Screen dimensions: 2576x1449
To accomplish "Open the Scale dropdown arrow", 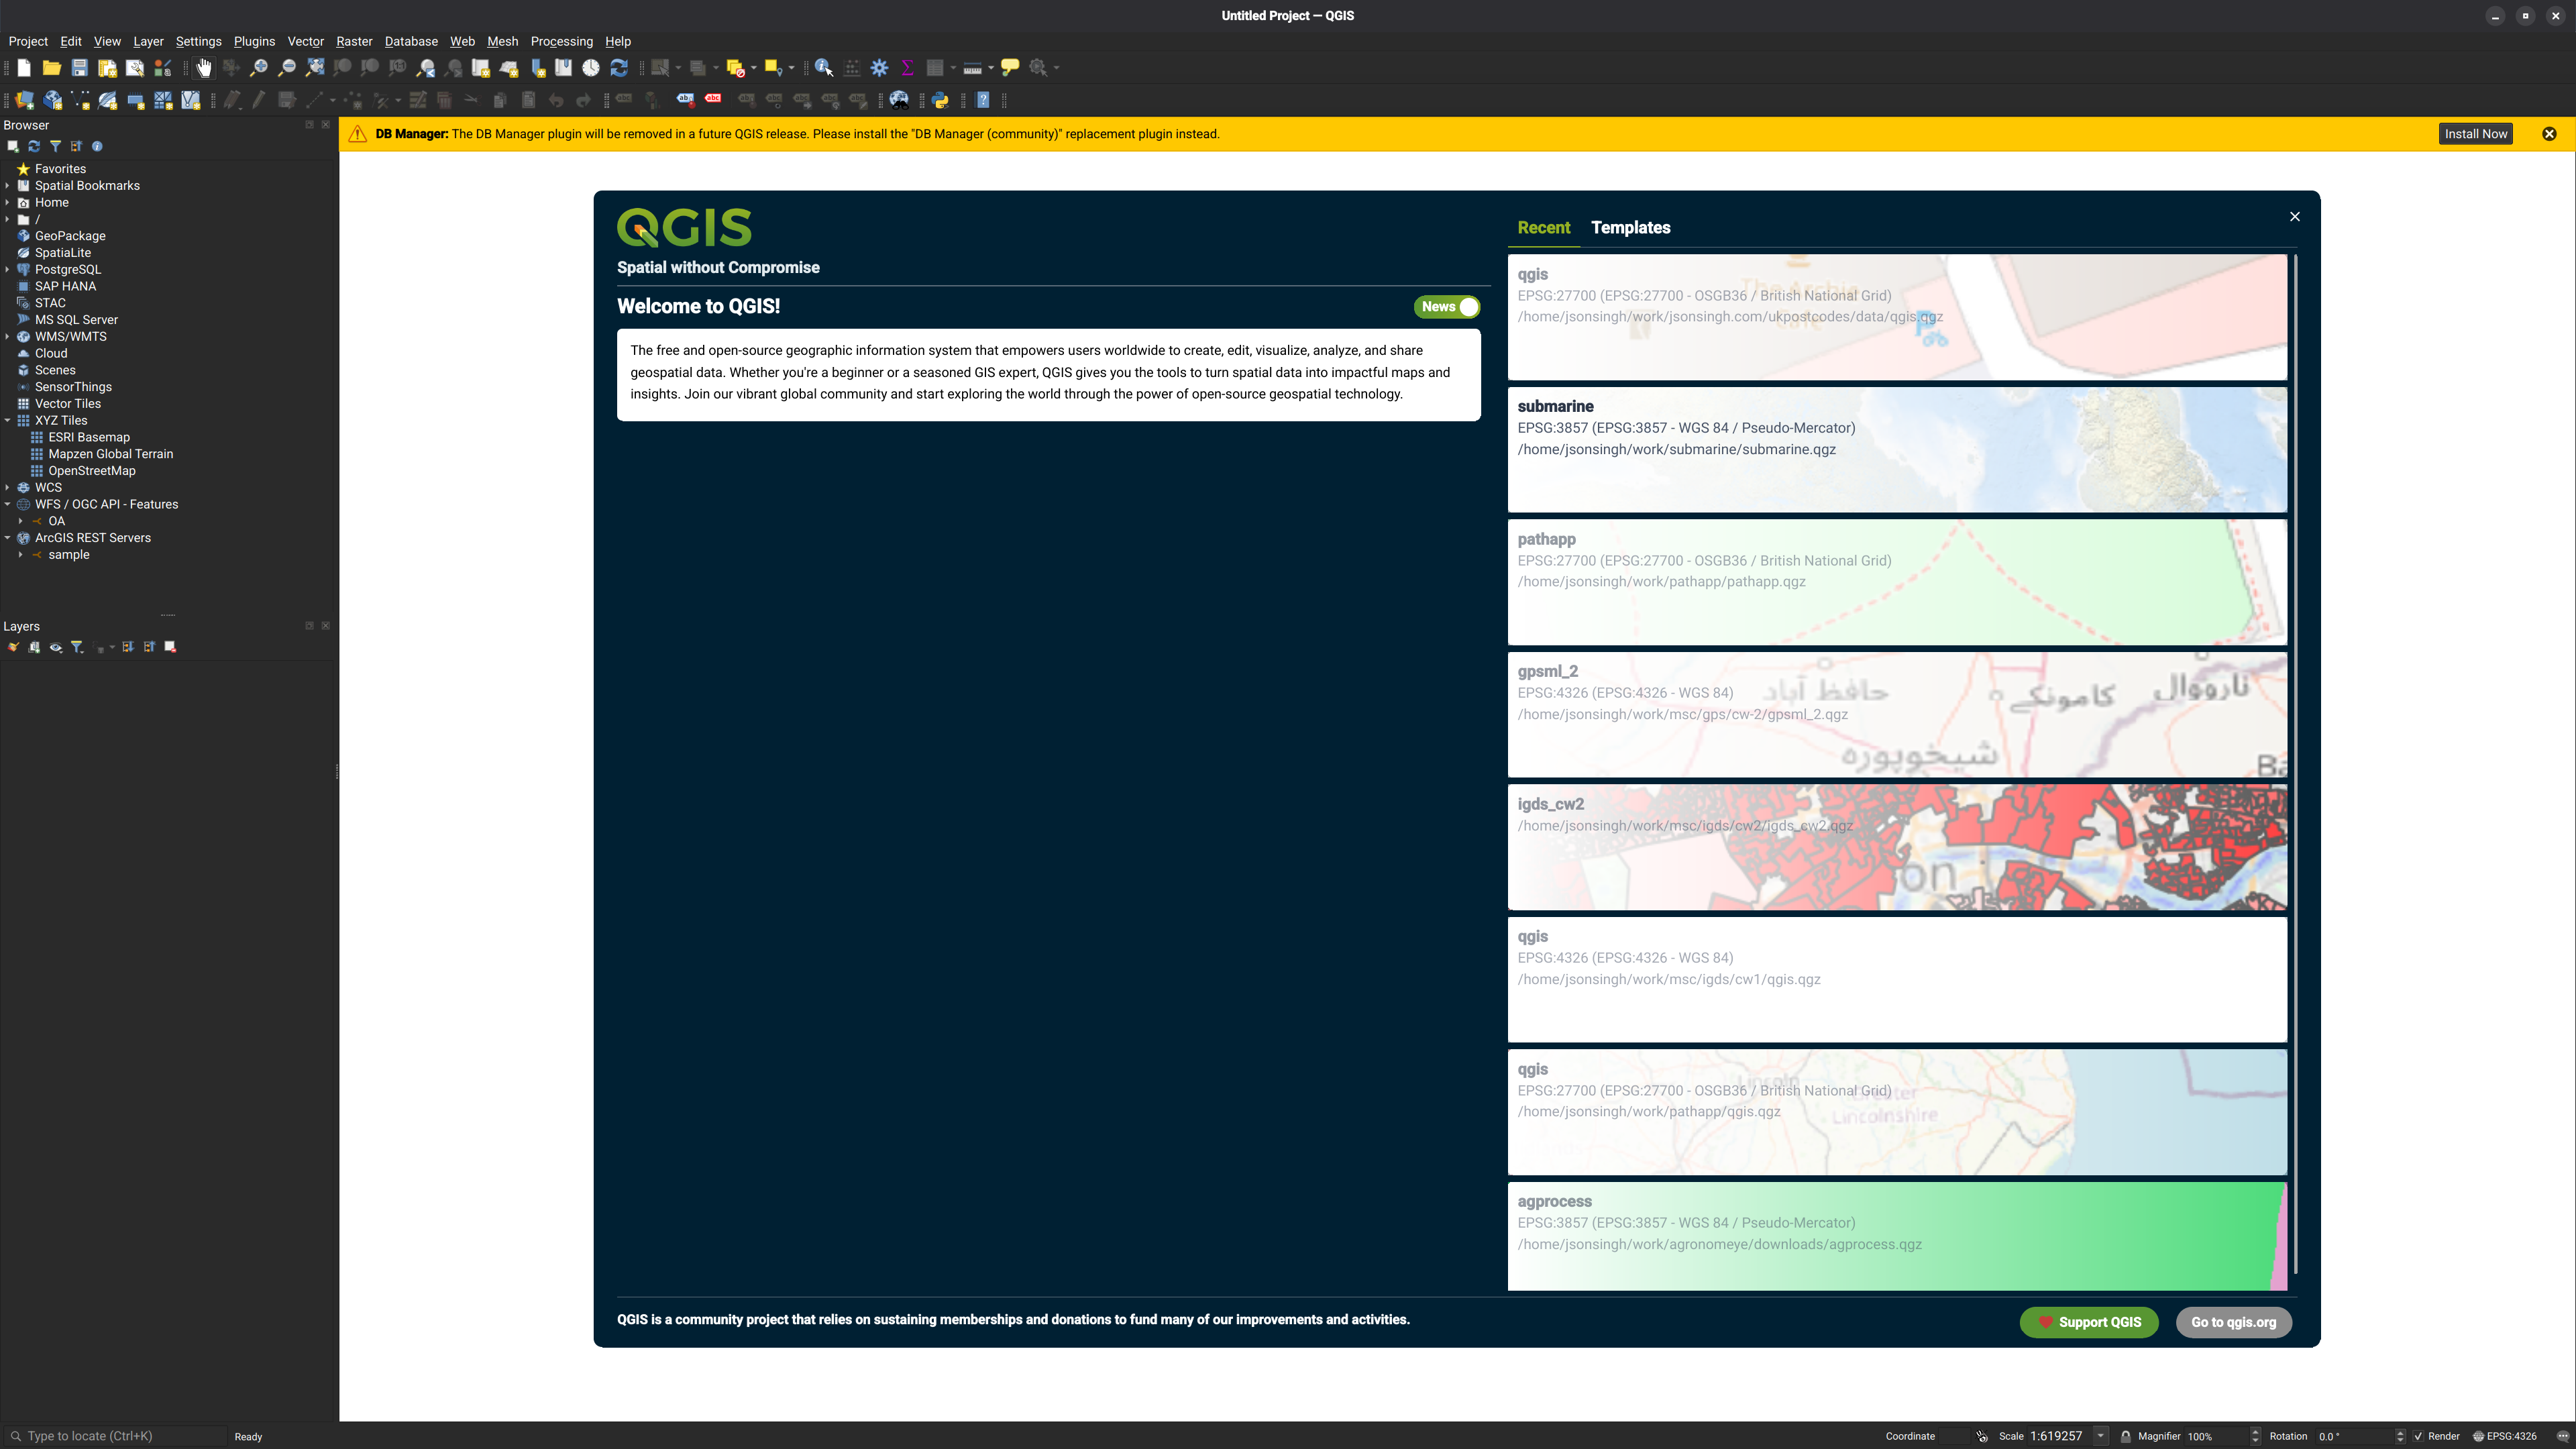I will pyautogui.click(x=2100, y=1436).
